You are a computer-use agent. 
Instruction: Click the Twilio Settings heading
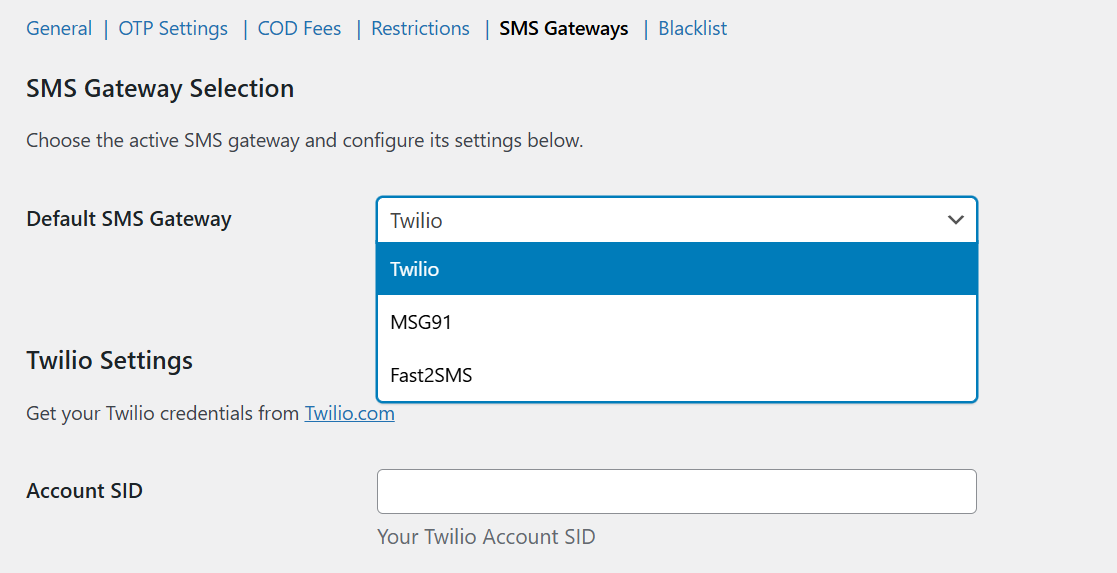click(109, 360)
